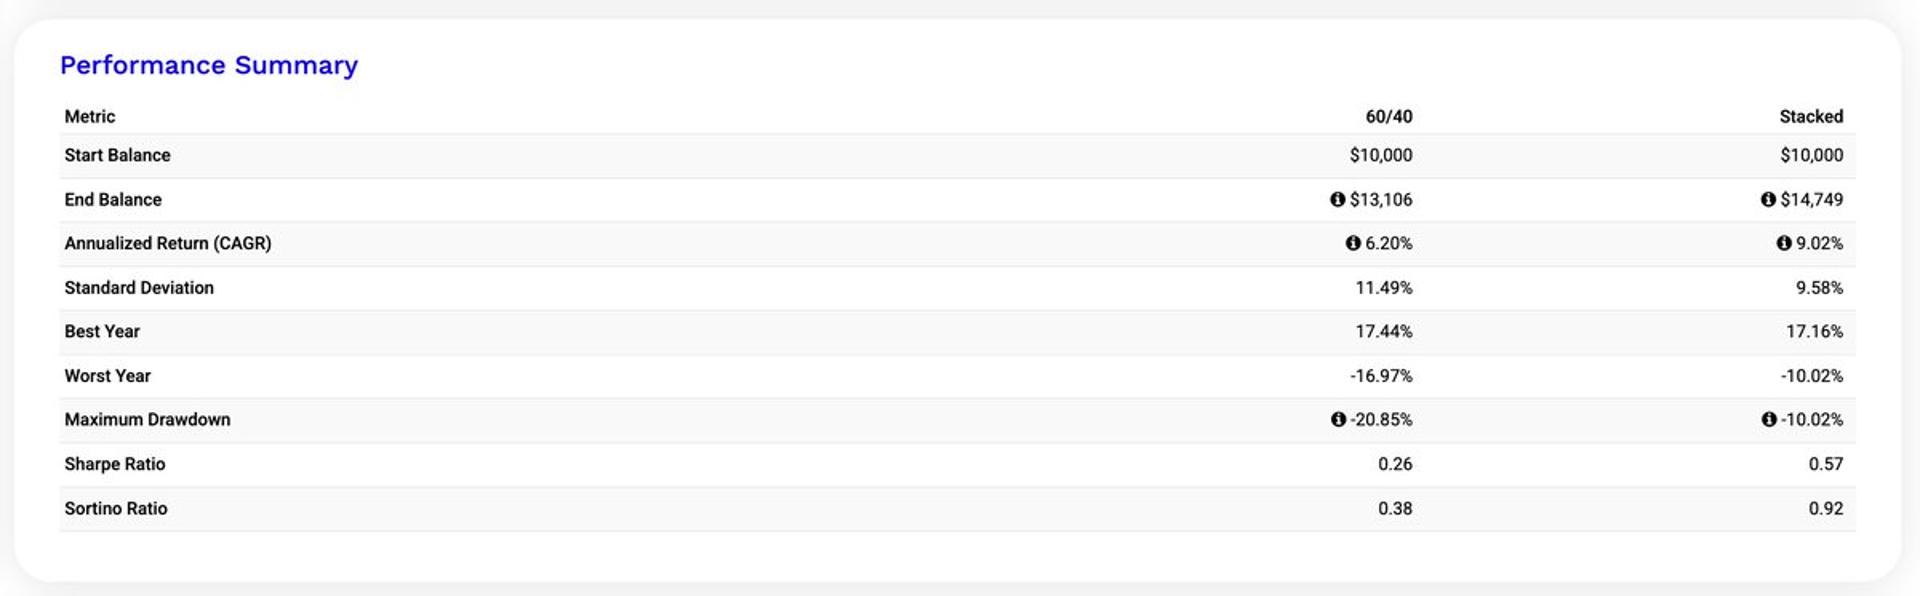The width and height of the screenshot is (1920, 596).
Task: Click the Performance Summary heading
Action: click(209, 65)
